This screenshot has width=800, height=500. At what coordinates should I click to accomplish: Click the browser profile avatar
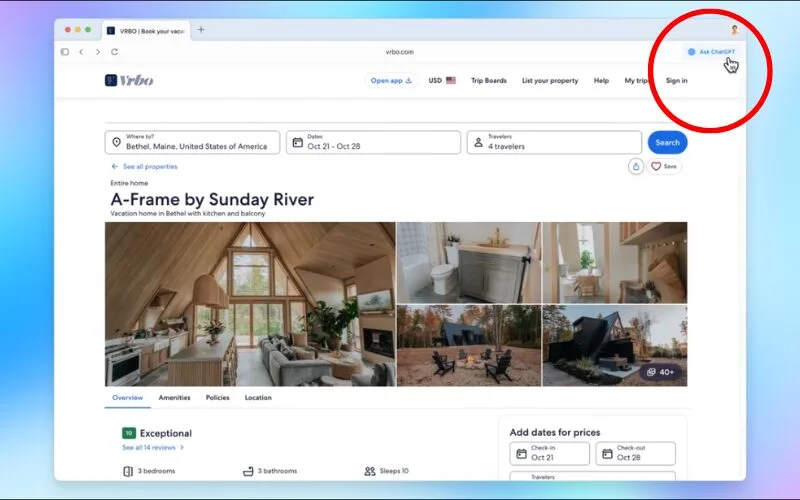[x=734, y=30]
